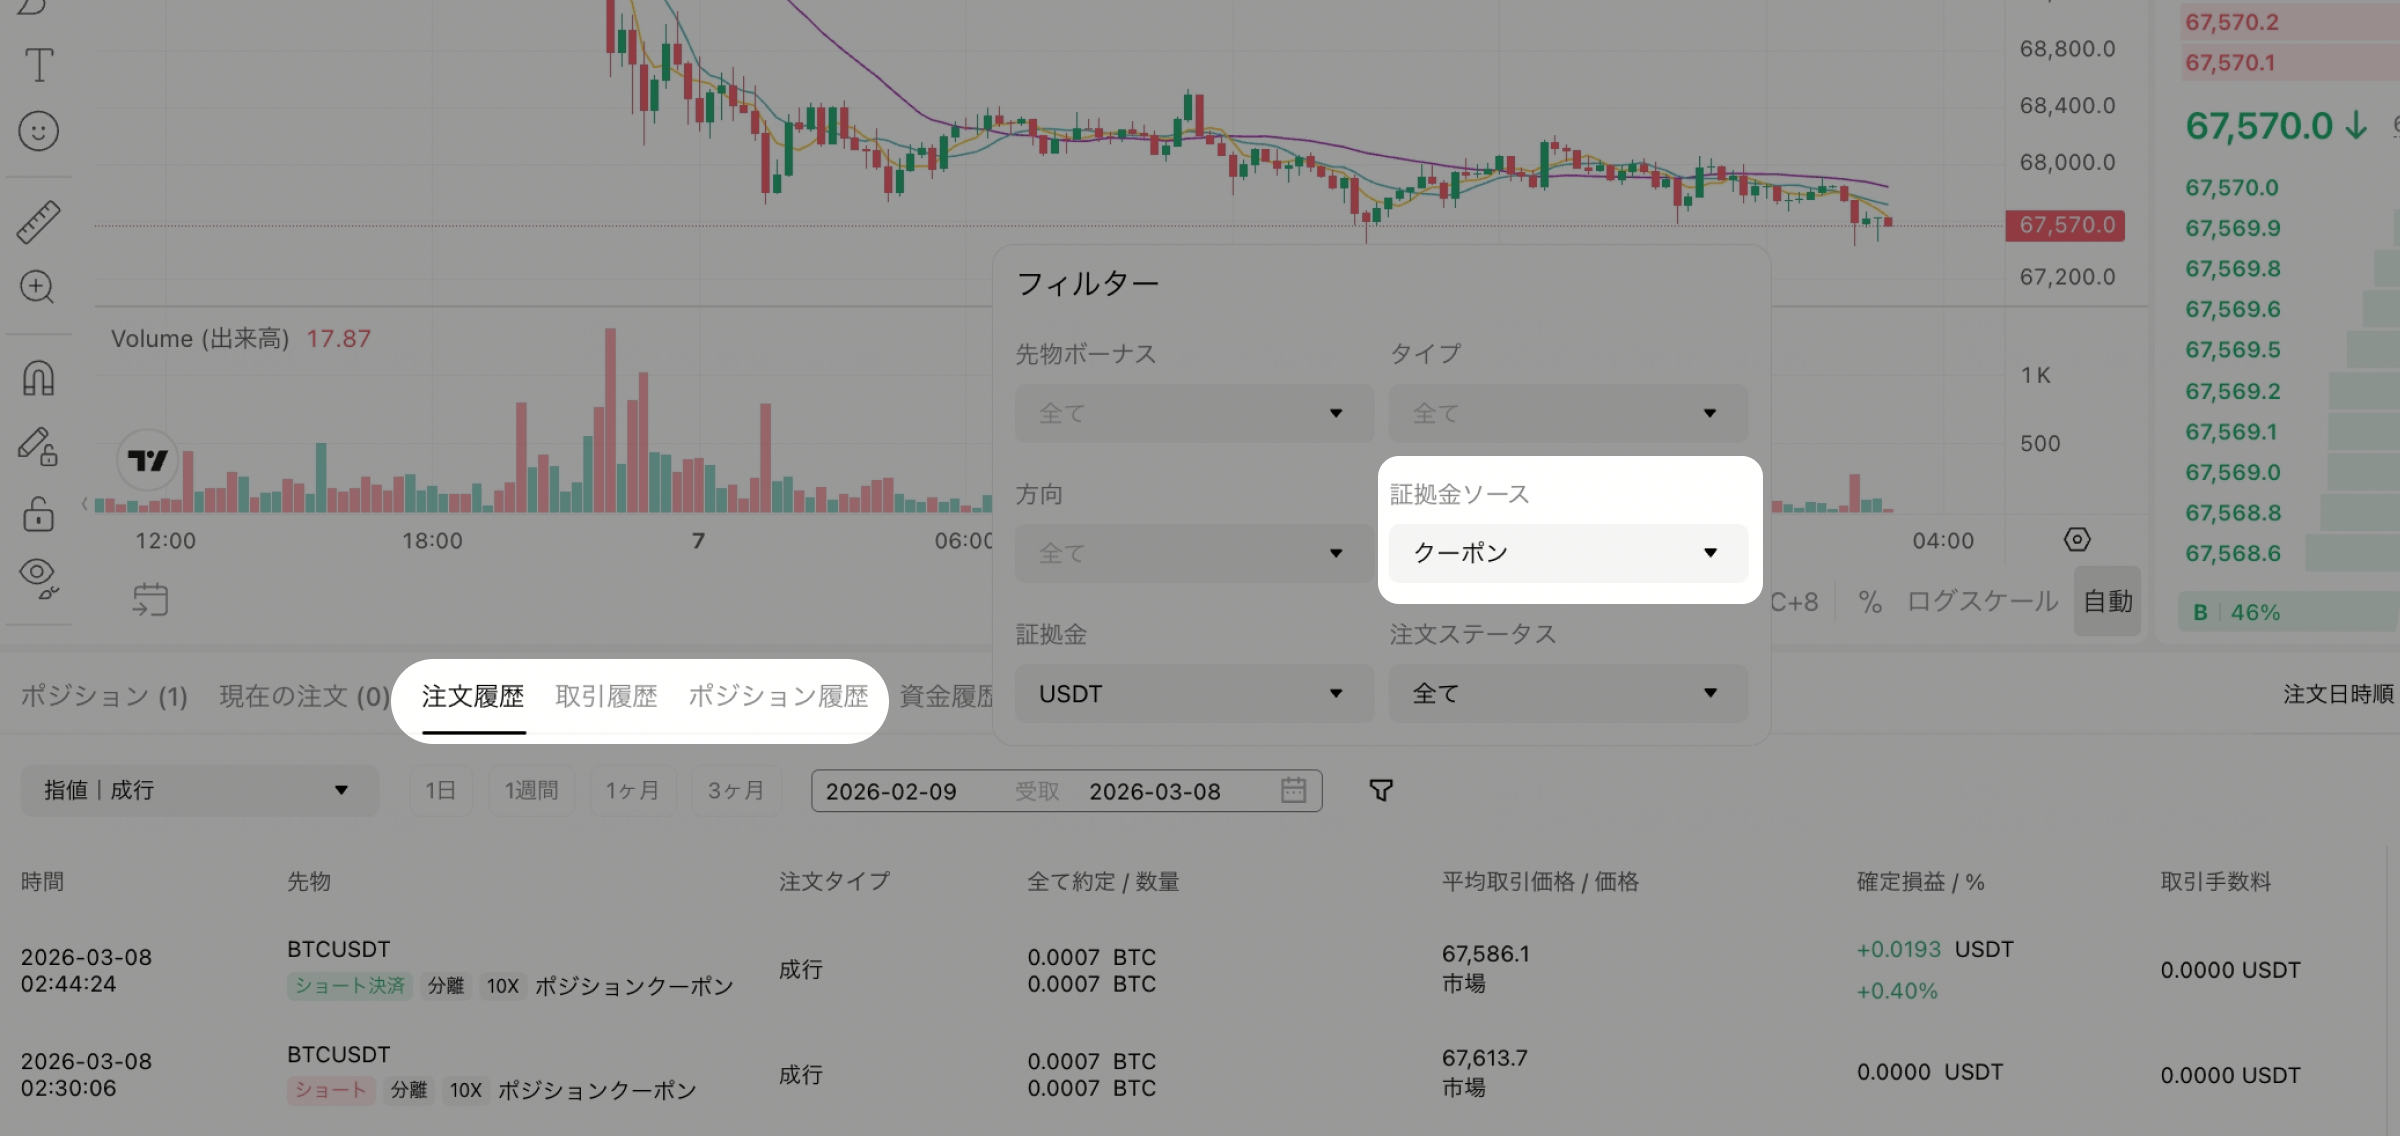Screen dimensions: 2400x1136
Task: Open 指値 | 成行 order type dropdown
Action: coord(200,790)
